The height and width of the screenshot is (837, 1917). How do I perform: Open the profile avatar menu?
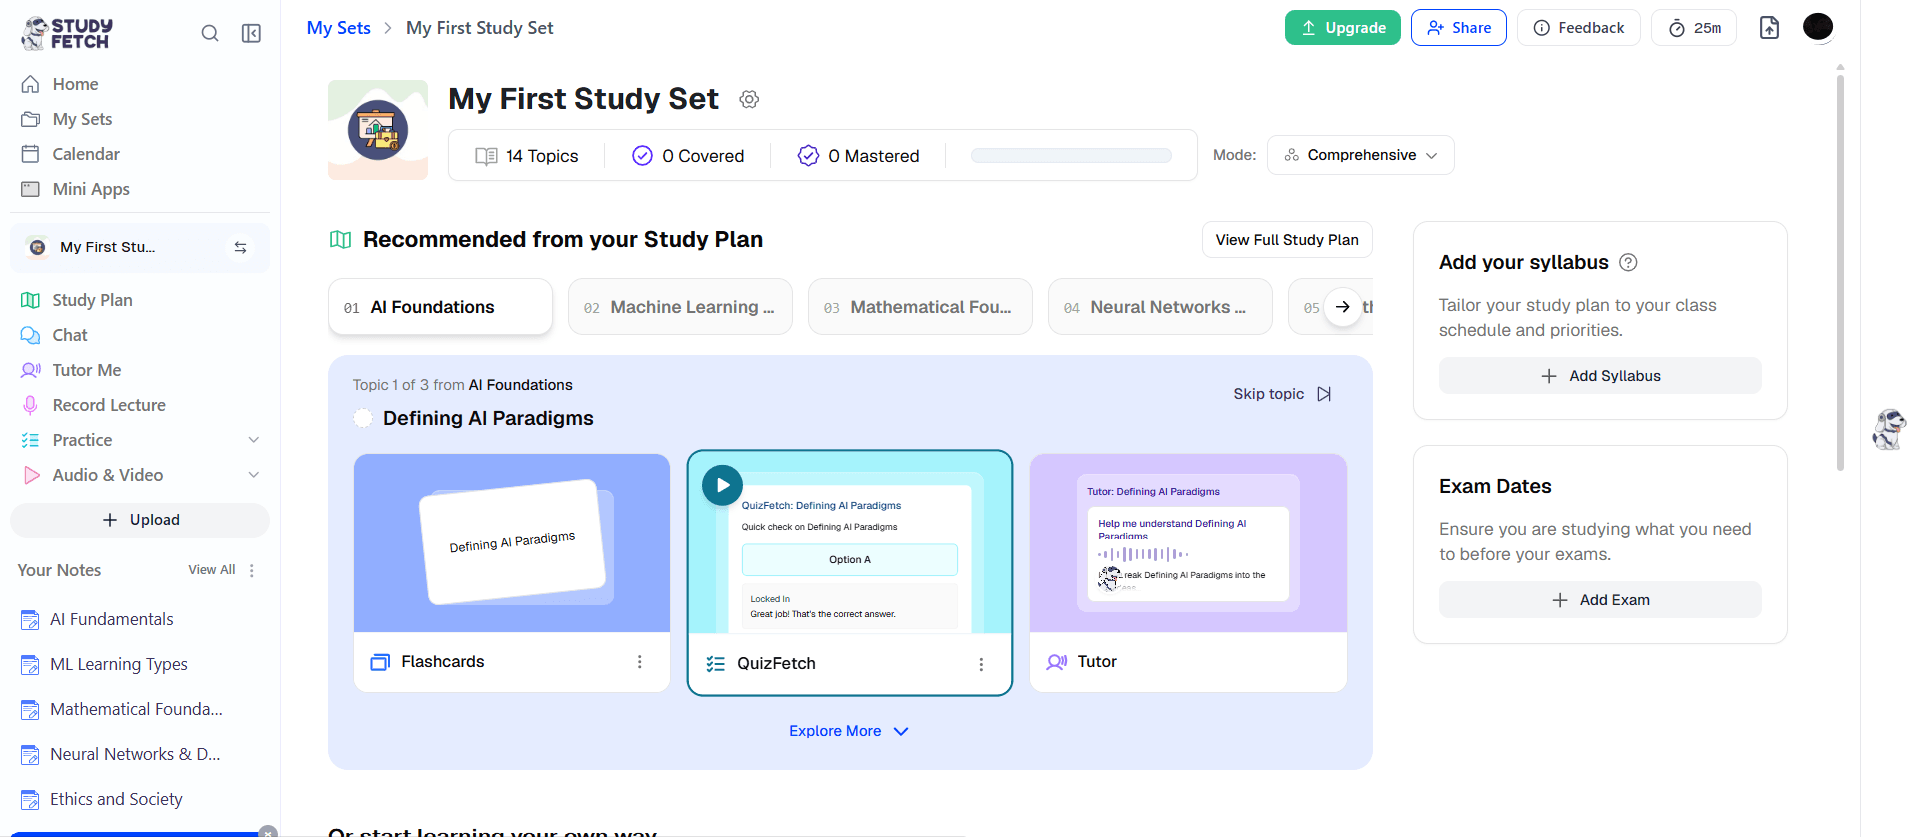click(x=1818, y=27)
